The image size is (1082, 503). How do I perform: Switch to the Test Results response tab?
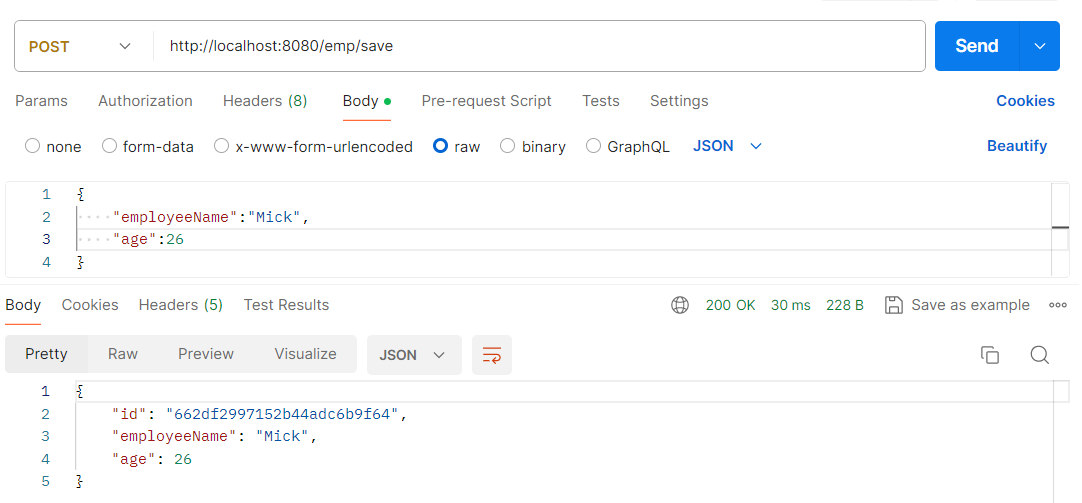[x=286, y=305]
